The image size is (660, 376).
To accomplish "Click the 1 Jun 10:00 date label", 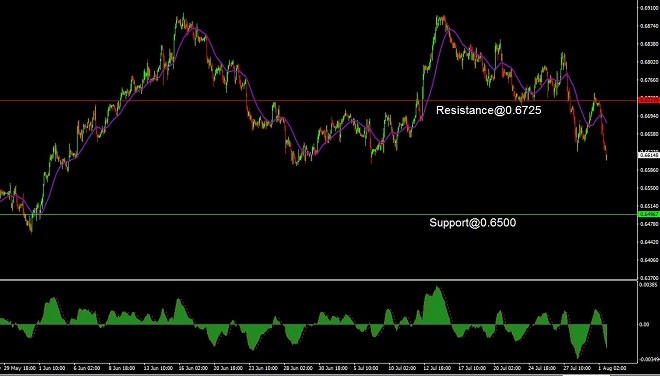I will coord(52,368).
